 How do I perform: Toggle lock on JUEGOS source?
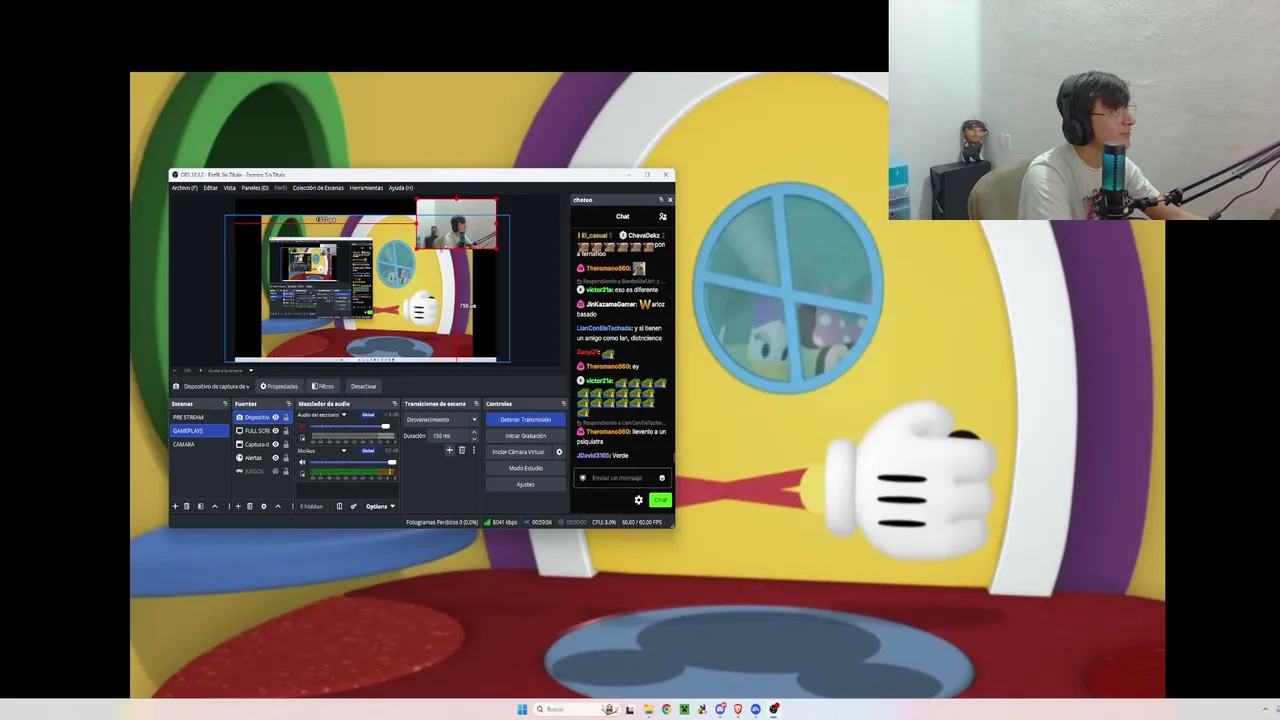click(286, 471)
